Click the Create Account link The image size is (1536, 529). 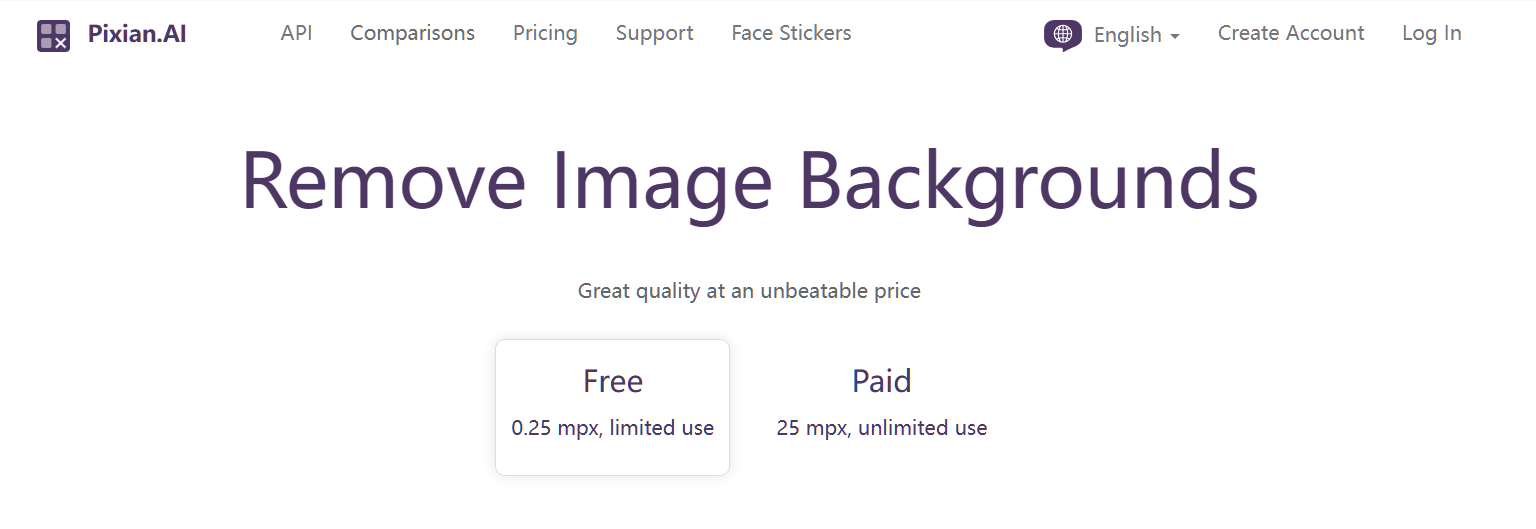1290,33
